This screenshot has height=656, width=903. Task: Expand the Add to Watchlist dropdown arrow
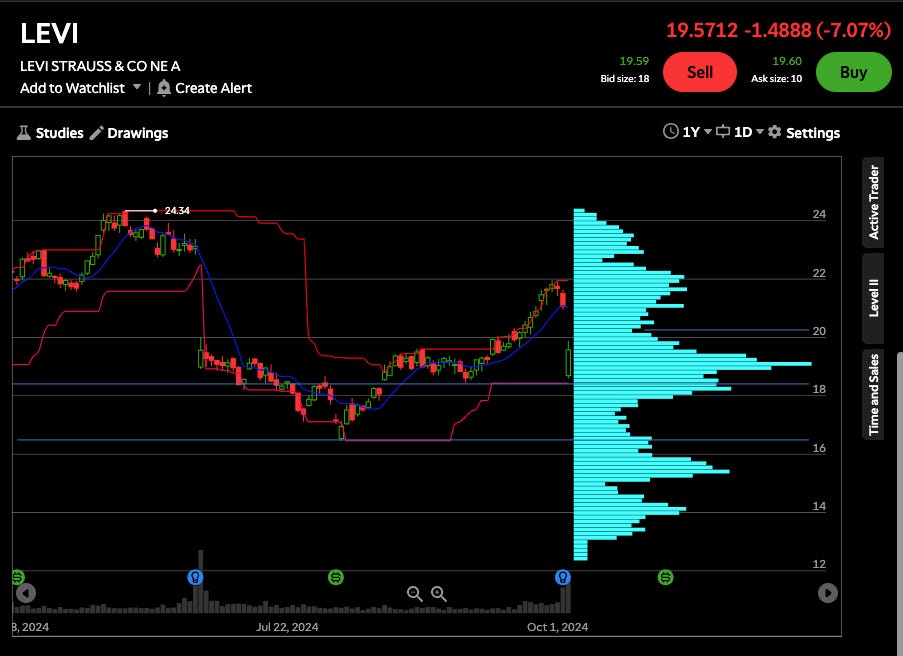tap(136, 88)
